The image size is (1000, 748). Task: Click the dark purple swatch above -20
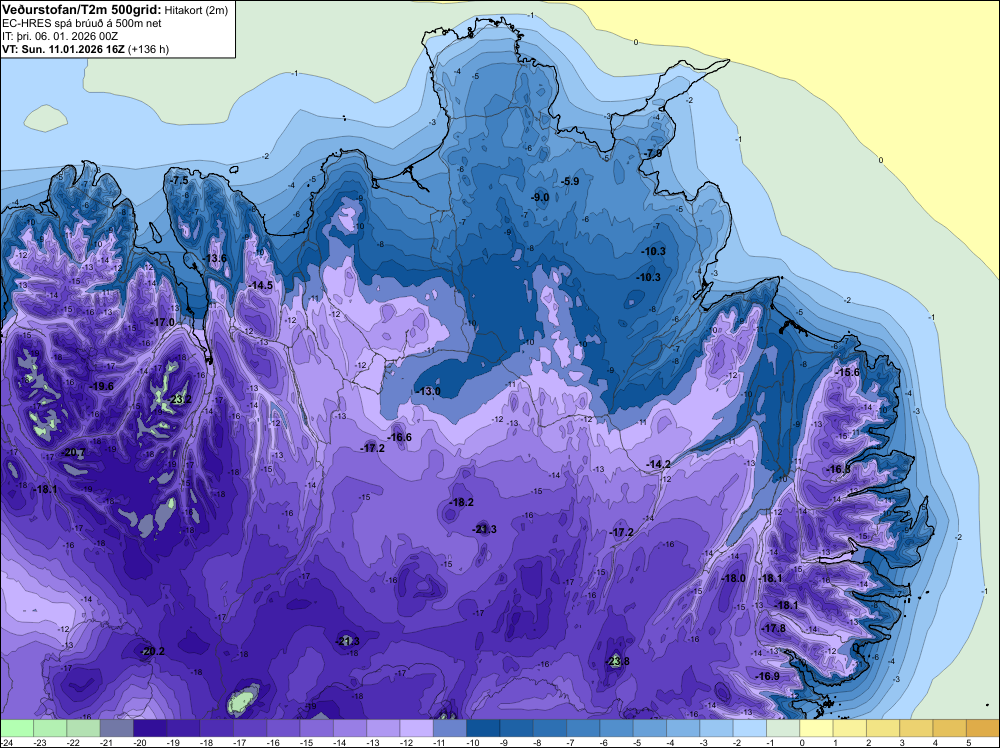pyautogui.click(x=150, y=728)
